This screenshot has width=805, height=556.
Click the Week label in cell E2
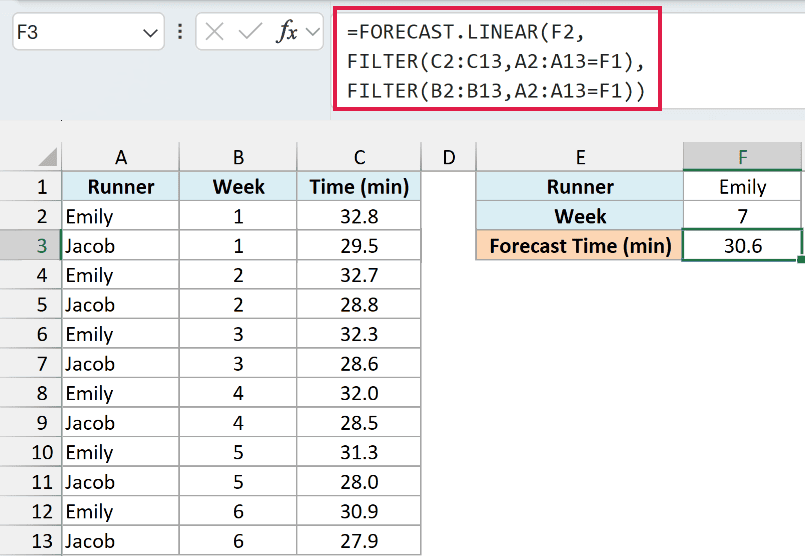pyautogui.click(x=580, y=216)
